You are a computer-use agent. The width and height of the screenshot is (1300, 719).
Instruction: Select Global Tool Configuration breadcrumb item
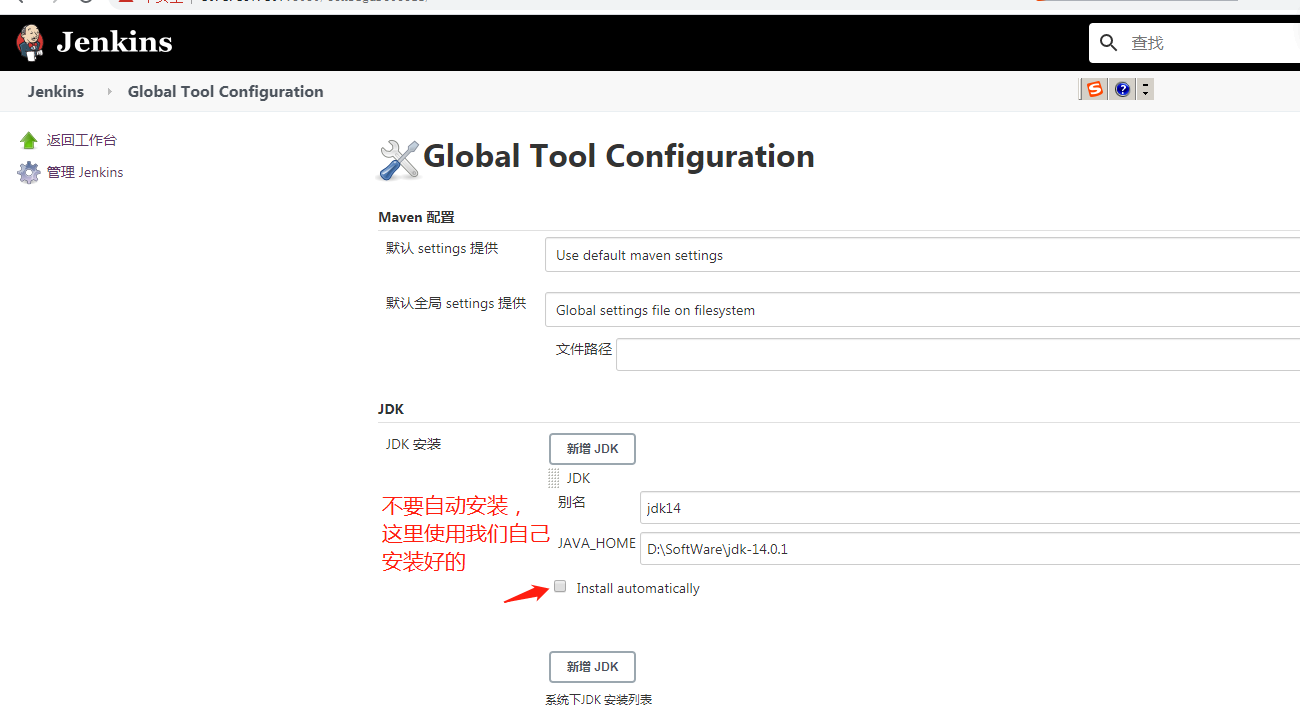225,92
